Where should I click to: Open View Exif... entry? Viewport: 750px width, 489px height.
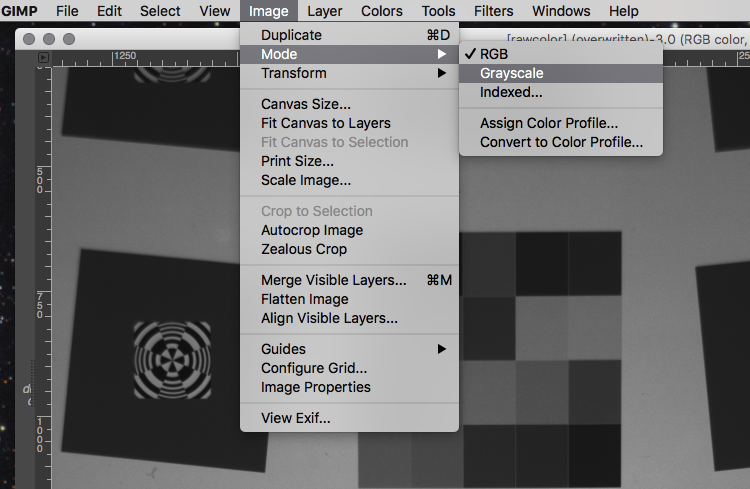[x=349, y=418]
